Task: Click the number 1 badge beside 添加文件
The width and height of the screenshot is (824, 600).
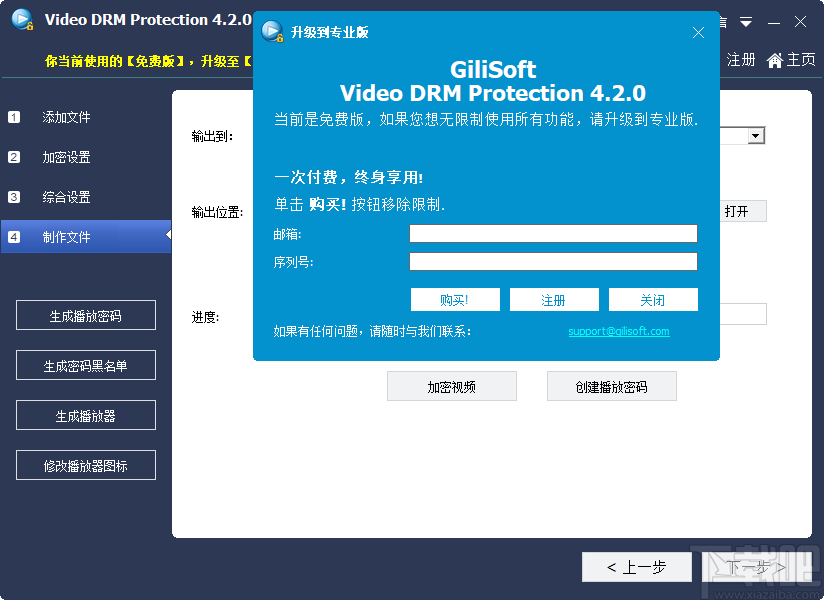Action: tap(13, 117)
